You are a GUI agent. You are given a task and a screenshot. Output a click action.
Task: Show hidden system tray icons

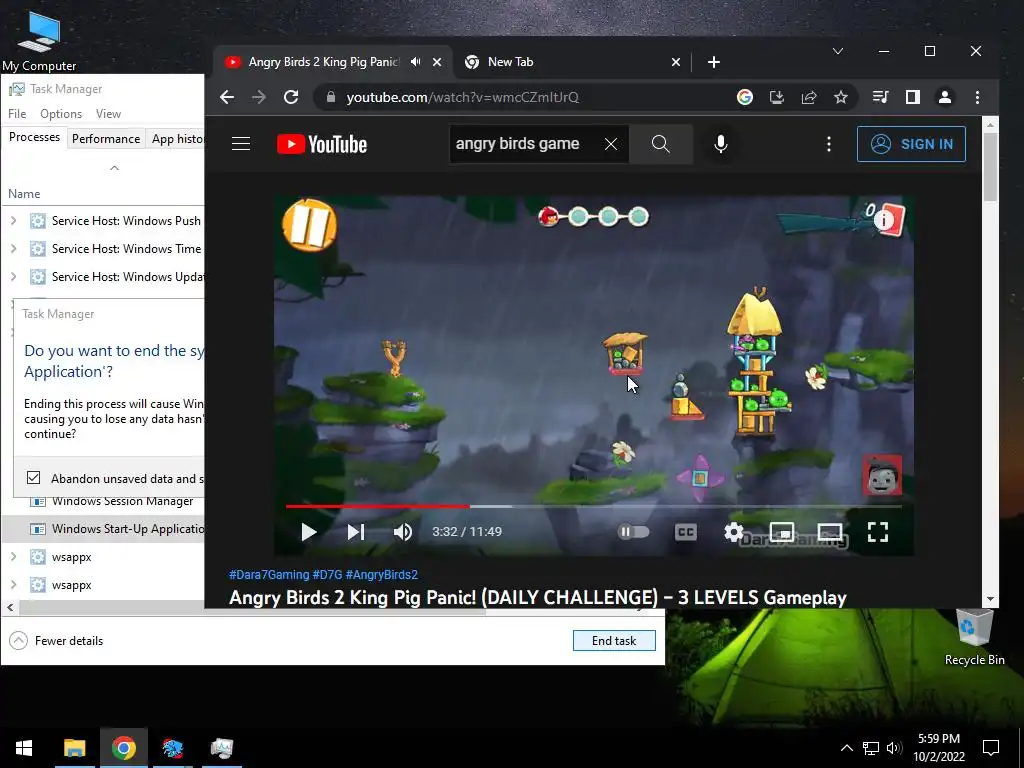click(846, 748)
